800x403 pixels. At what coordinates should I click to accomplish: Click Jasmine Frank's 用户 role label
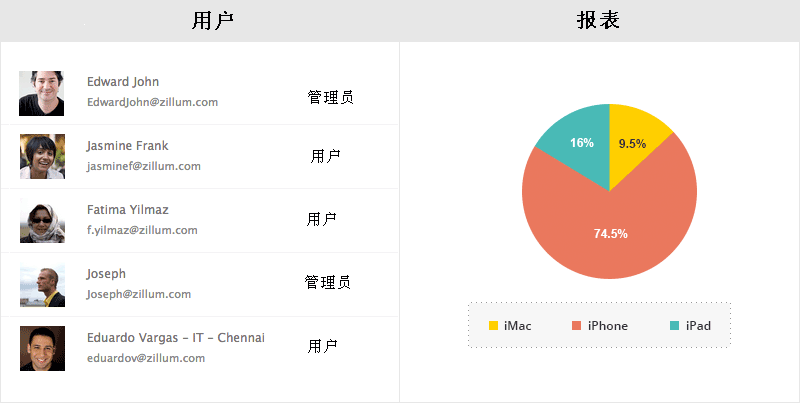click(325, 156)
